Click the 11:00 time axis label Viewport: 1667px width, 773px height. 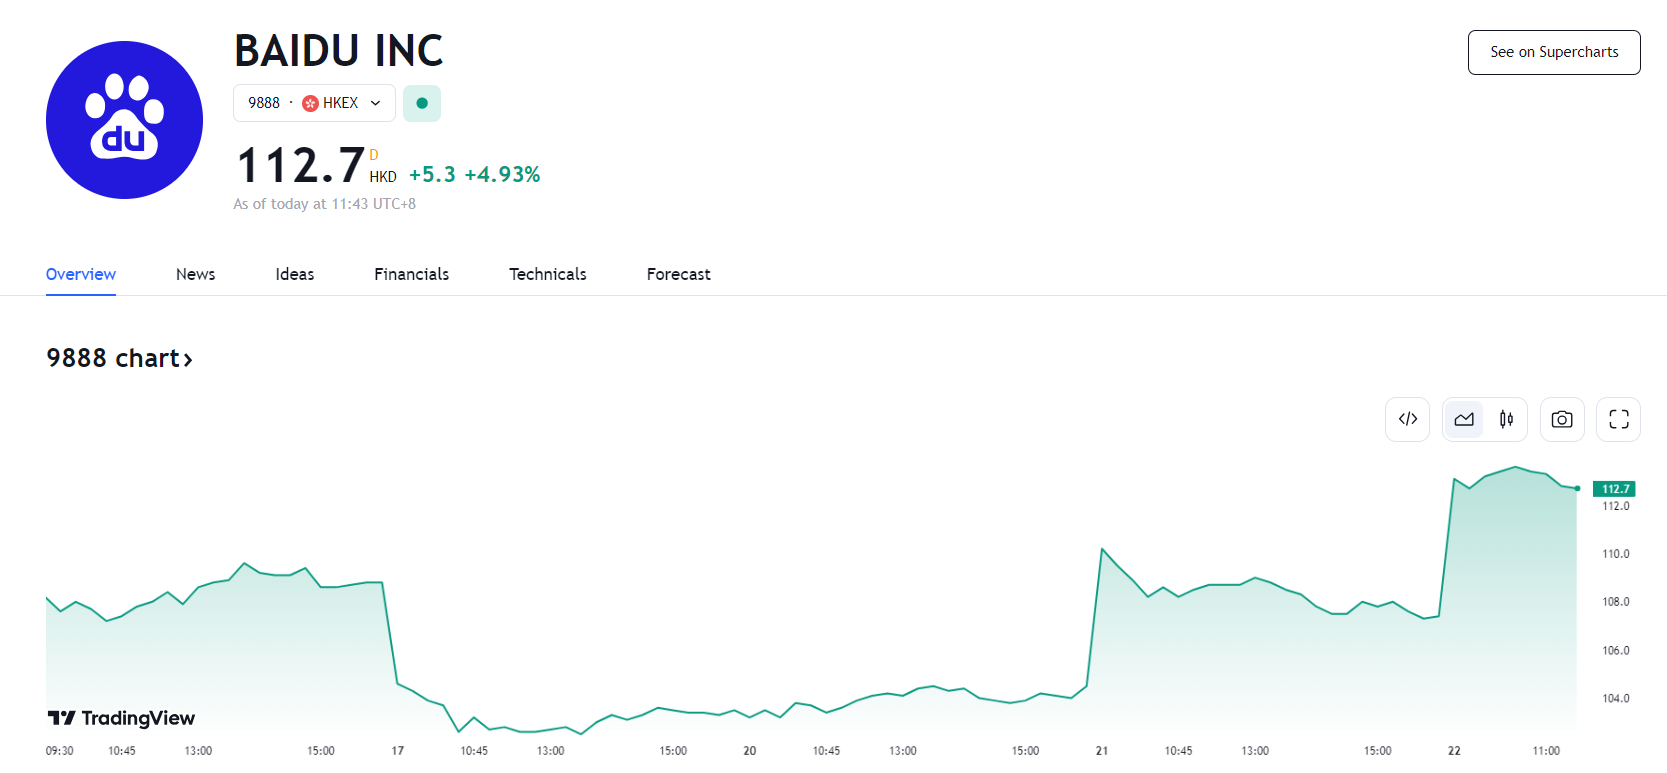pos(1546,751)
